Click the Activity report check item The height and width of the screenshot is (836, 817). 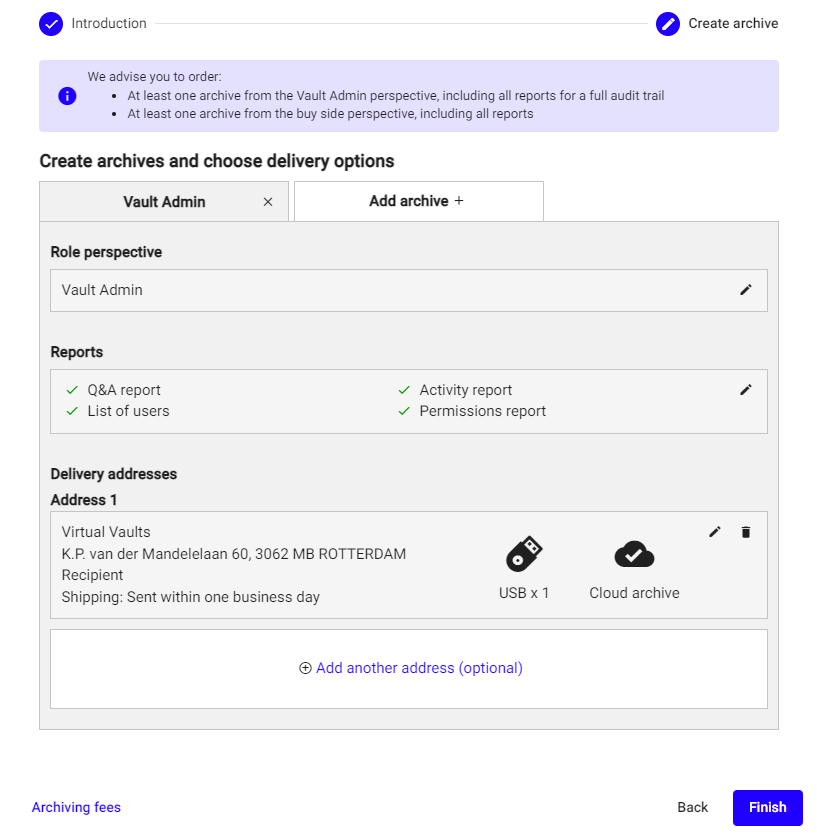pos(465,390)
